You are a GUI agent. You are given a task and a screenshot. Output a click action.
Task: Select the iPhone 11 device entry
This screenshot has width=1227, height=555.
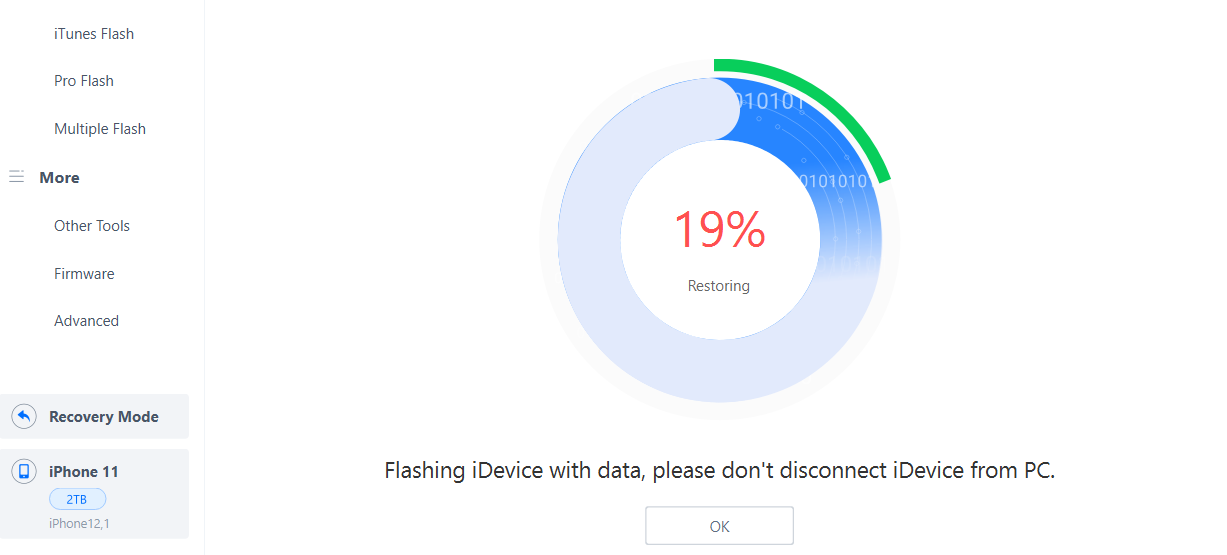[94, 494]
